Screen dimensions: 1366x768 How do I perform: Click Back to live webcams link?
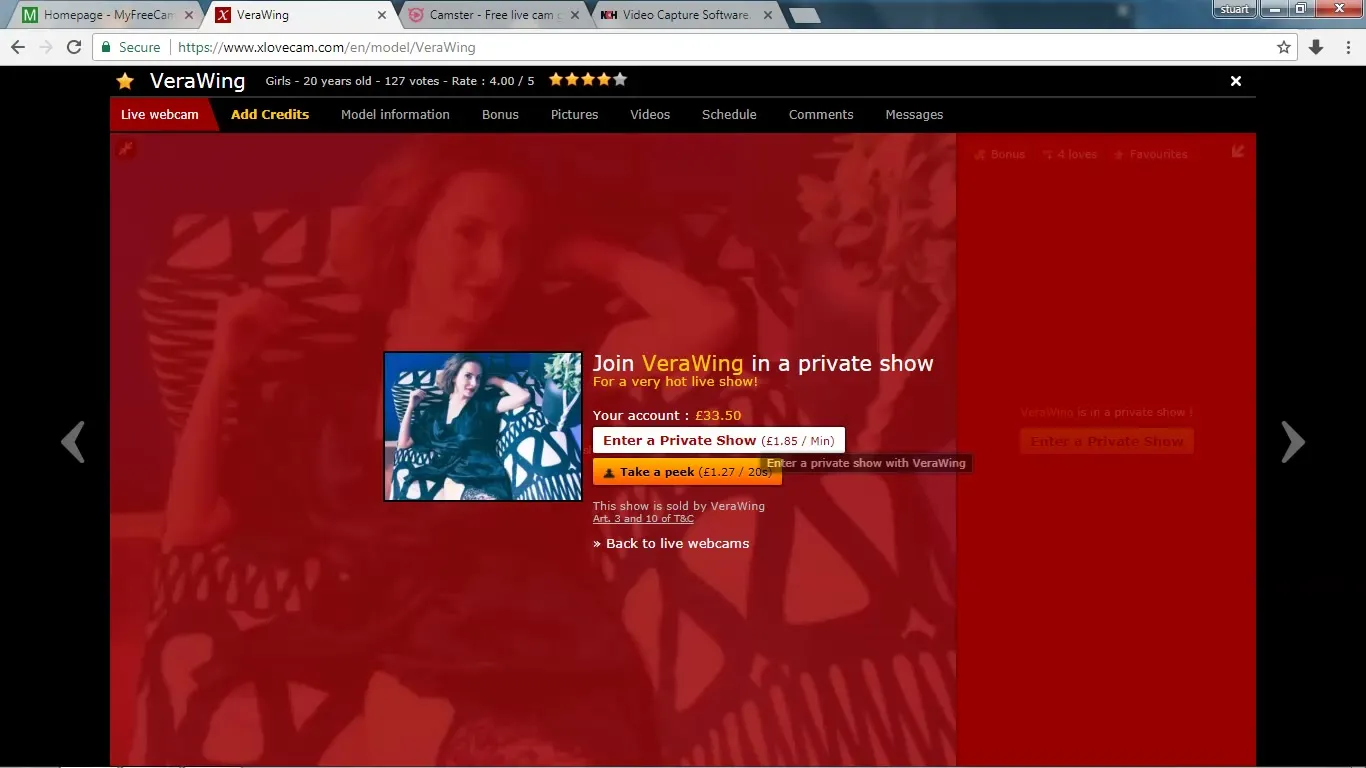pos(671,543)
